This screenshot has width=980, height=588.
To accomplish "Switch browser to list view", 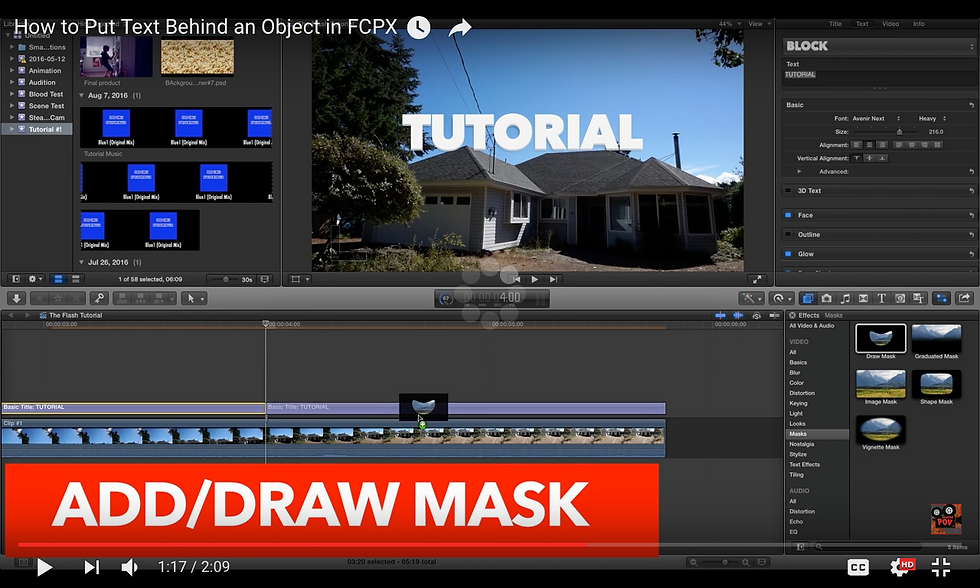I will click(76, 279).
